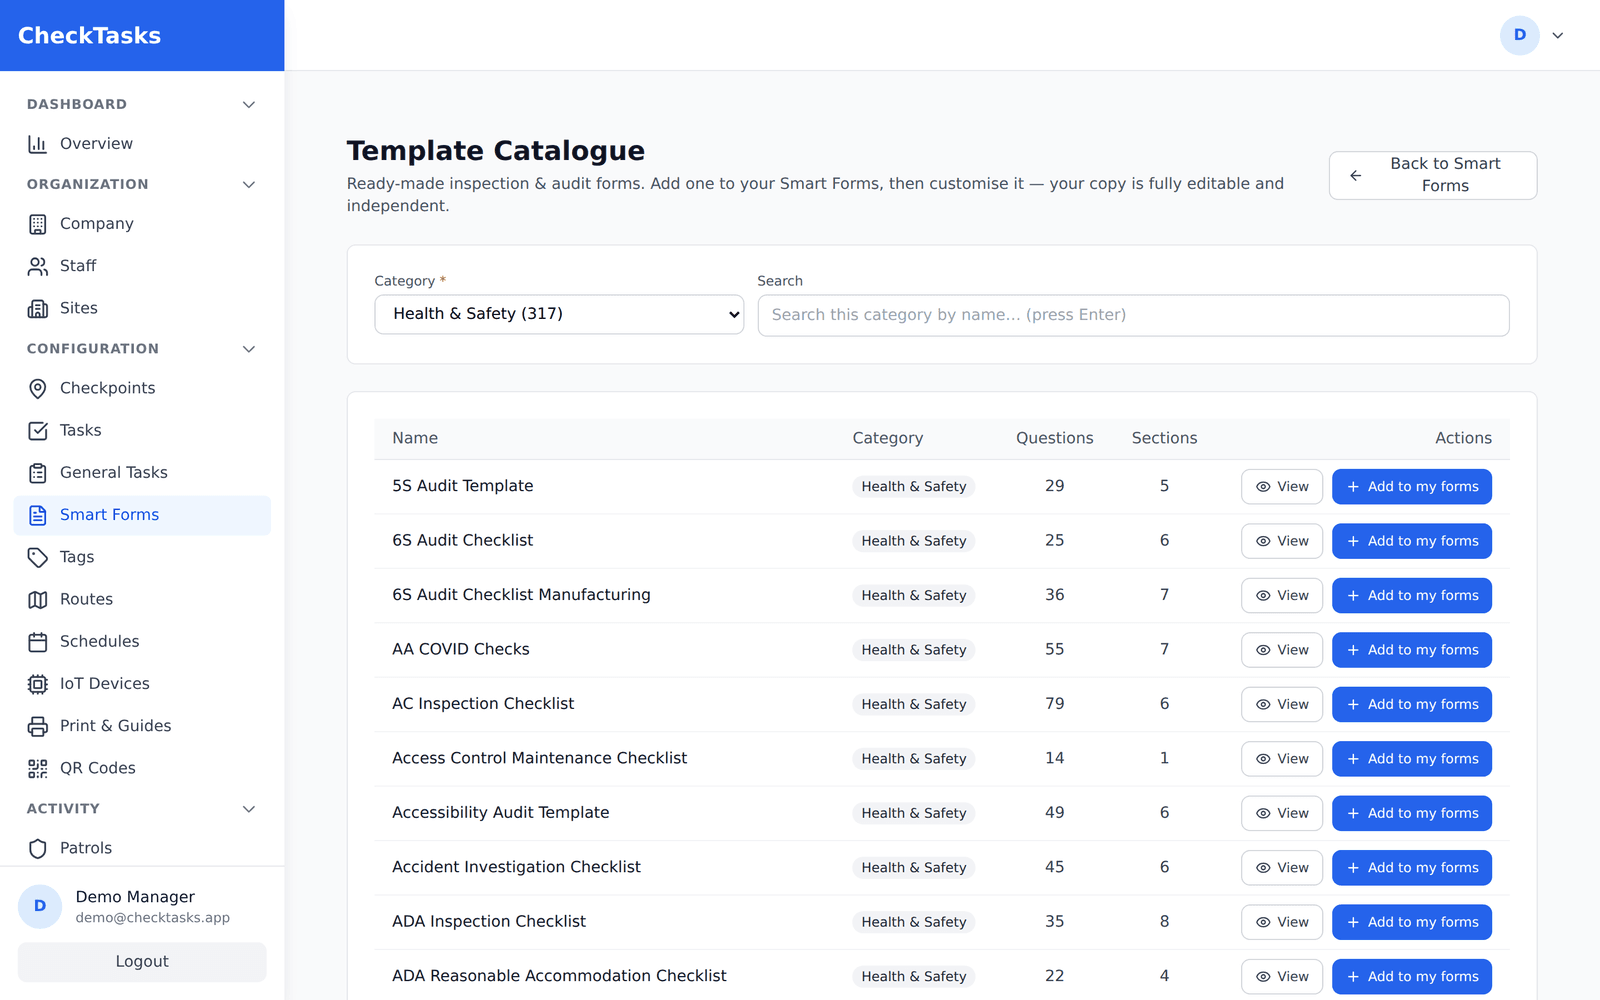1600x1000 pixels.
Task: Click the Name column header
Action: (415, 438)
